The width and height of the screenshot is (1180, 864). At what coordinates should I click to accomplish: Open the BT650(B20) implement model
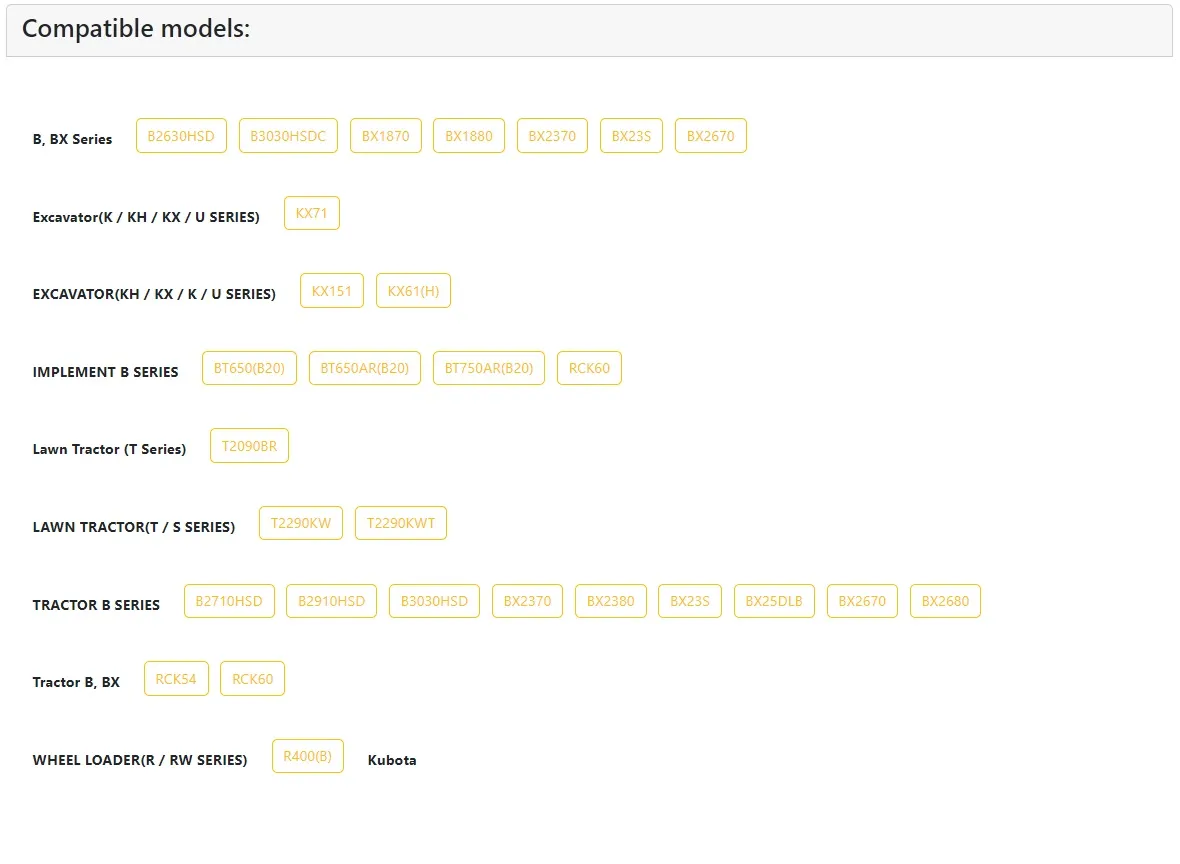pyautogui.click(x=249, y=368)
